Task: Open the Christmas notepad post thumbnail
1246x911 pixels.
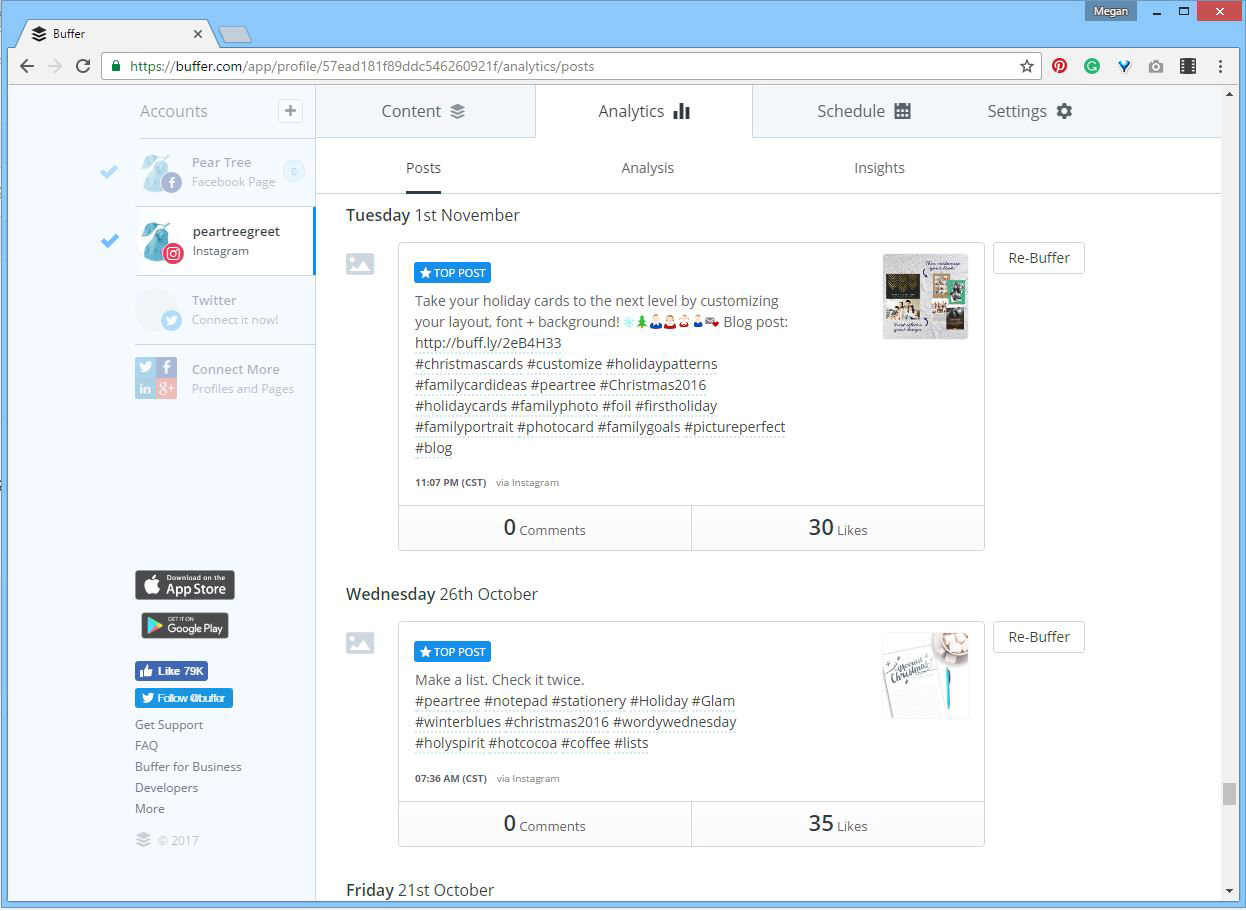Action: (x=925, y=675)
